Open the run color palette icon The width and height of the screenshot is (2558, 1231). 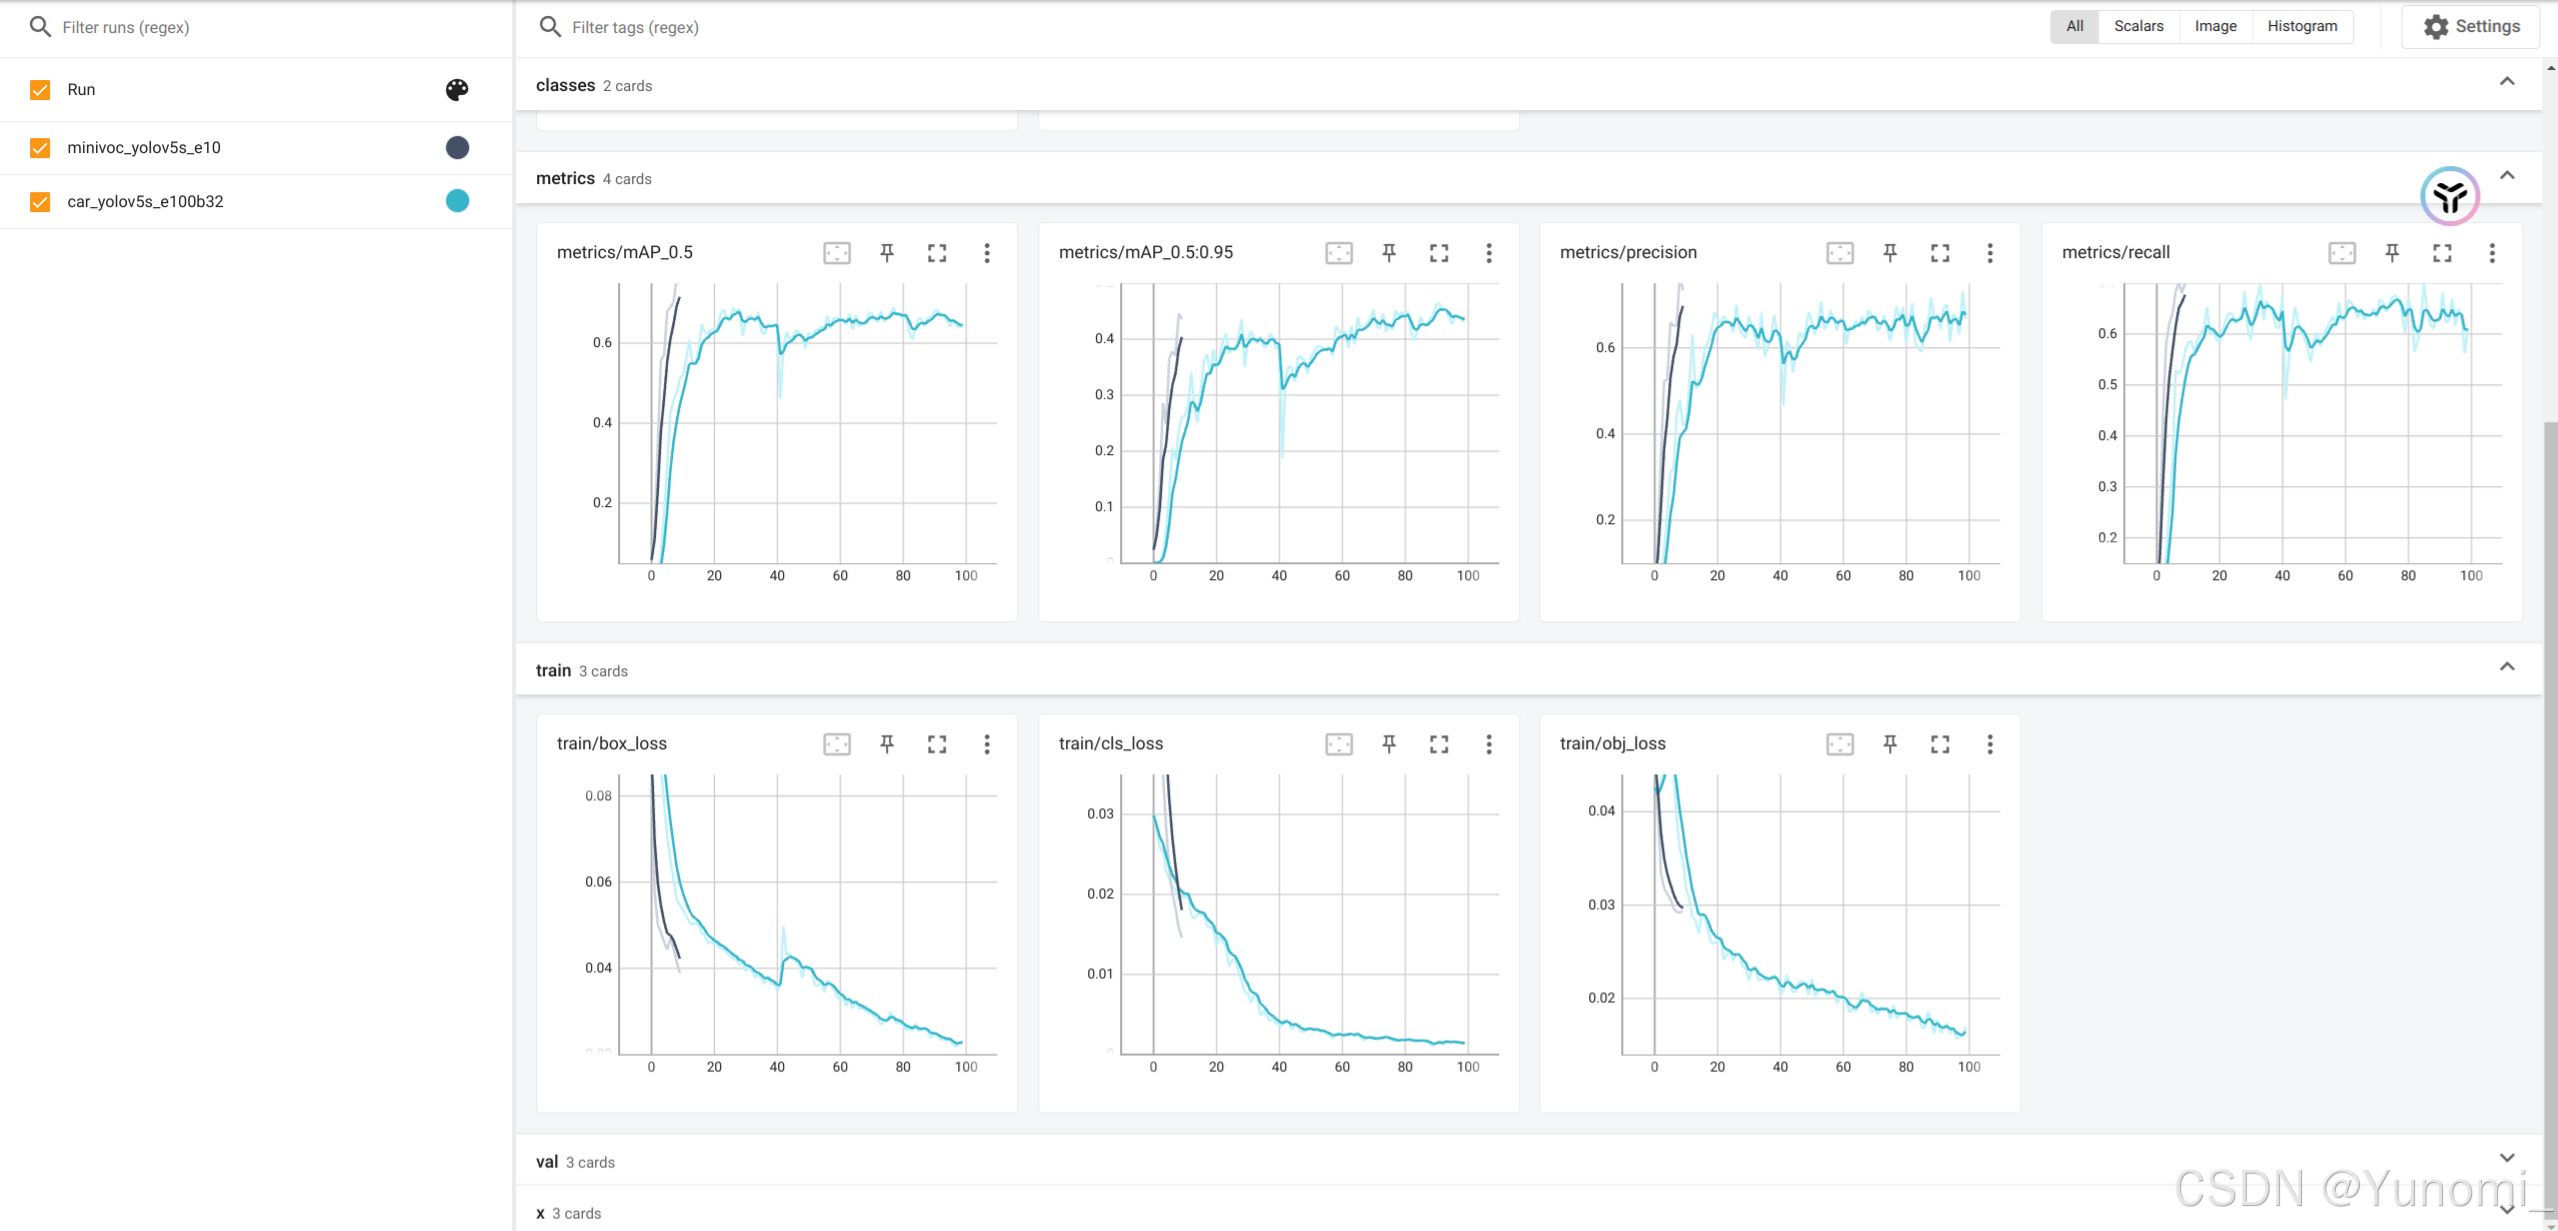tap(457, 90)
